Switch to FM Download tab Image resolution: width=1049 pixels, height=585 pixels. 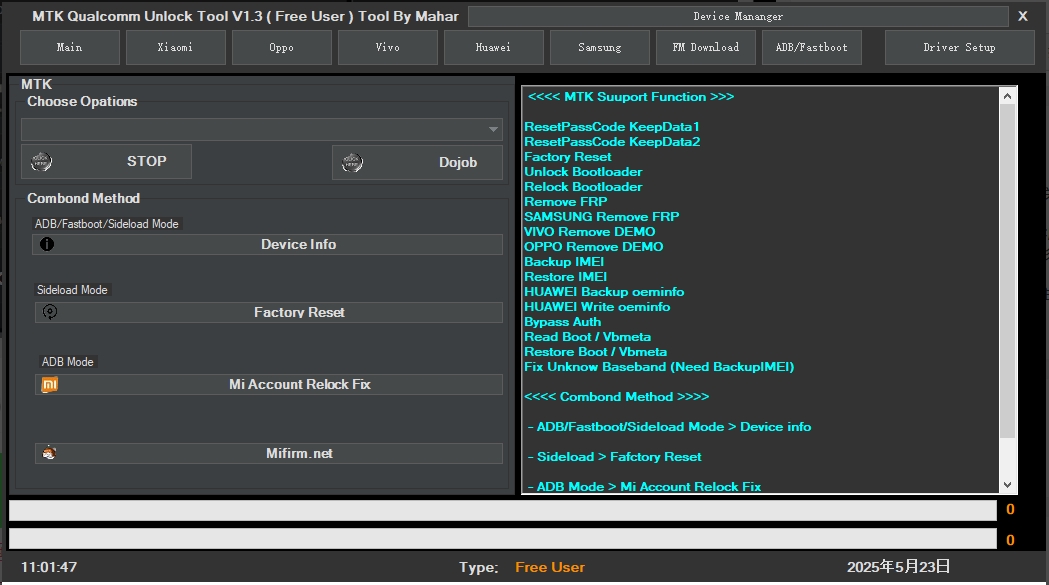[x=706, y=48]
